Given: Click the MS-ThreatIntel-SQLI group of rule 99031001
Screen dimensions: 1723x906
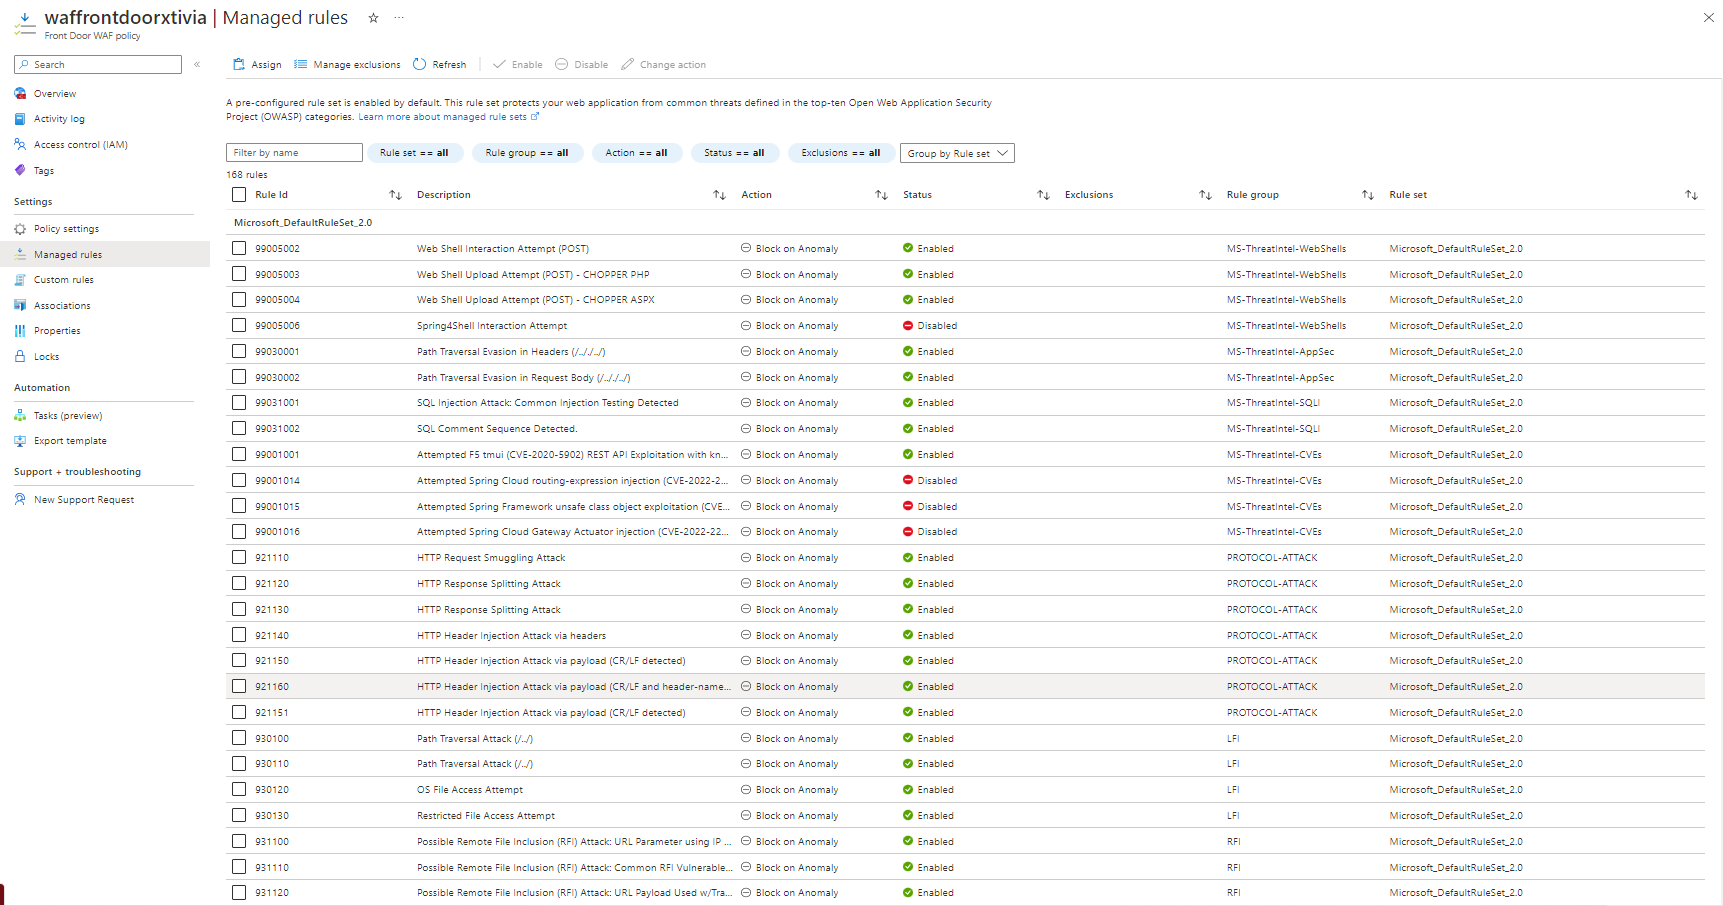Looking at the screenshot, I should coord(1273,403).
